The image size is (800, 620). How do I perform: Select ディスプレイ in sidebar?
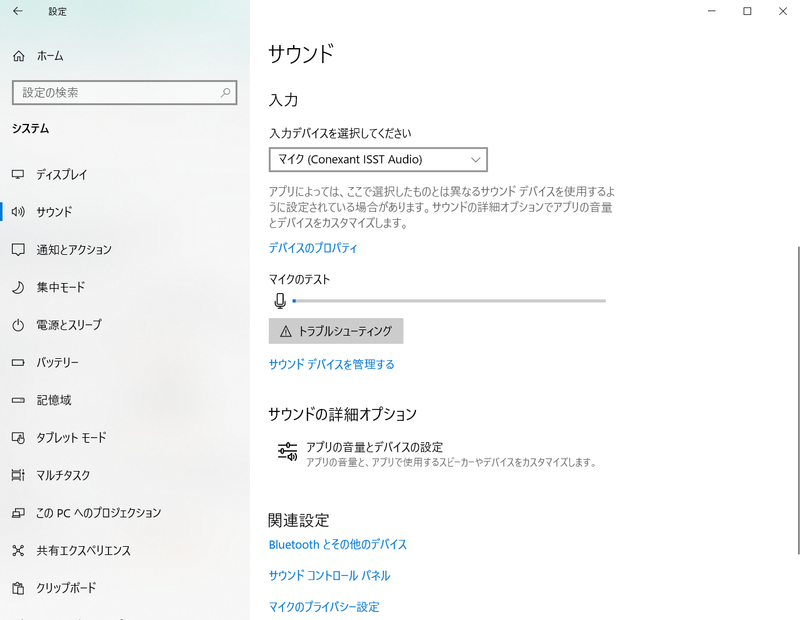click(x=62, y=175)
